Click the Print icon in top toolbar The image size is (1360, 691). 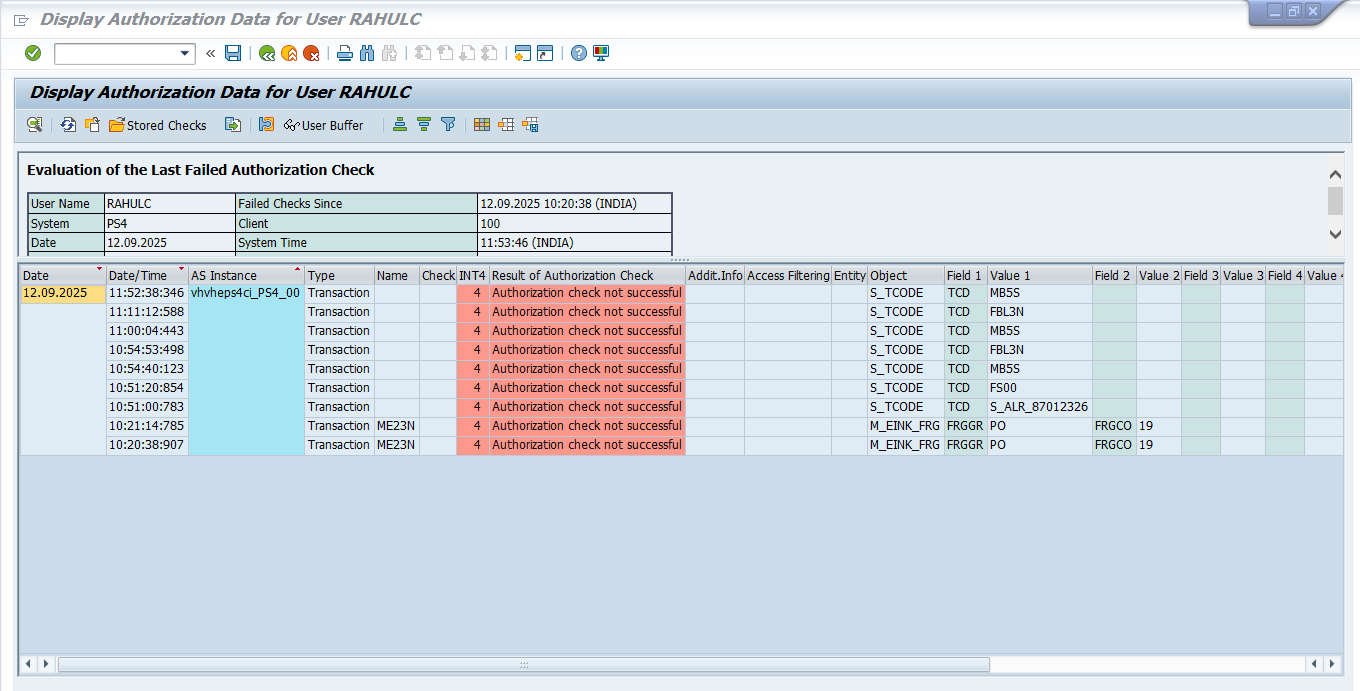tap(344, 53)
